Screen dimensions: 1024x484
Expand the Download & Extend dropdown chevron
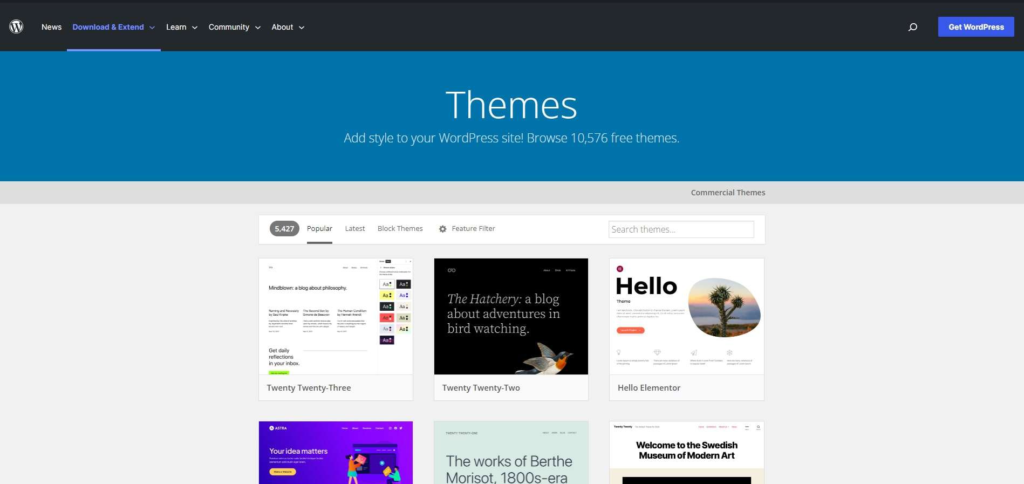[152, 27]
